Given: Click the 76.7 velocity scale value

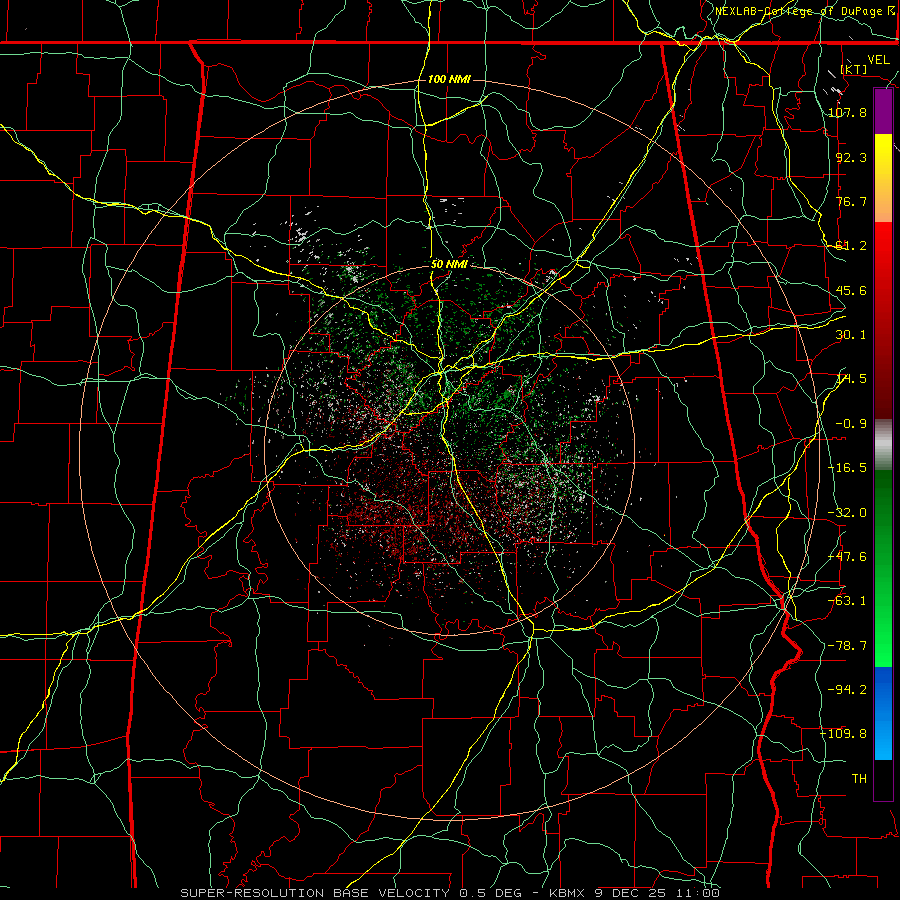Looking at the screenshot, I should [851, 201].
